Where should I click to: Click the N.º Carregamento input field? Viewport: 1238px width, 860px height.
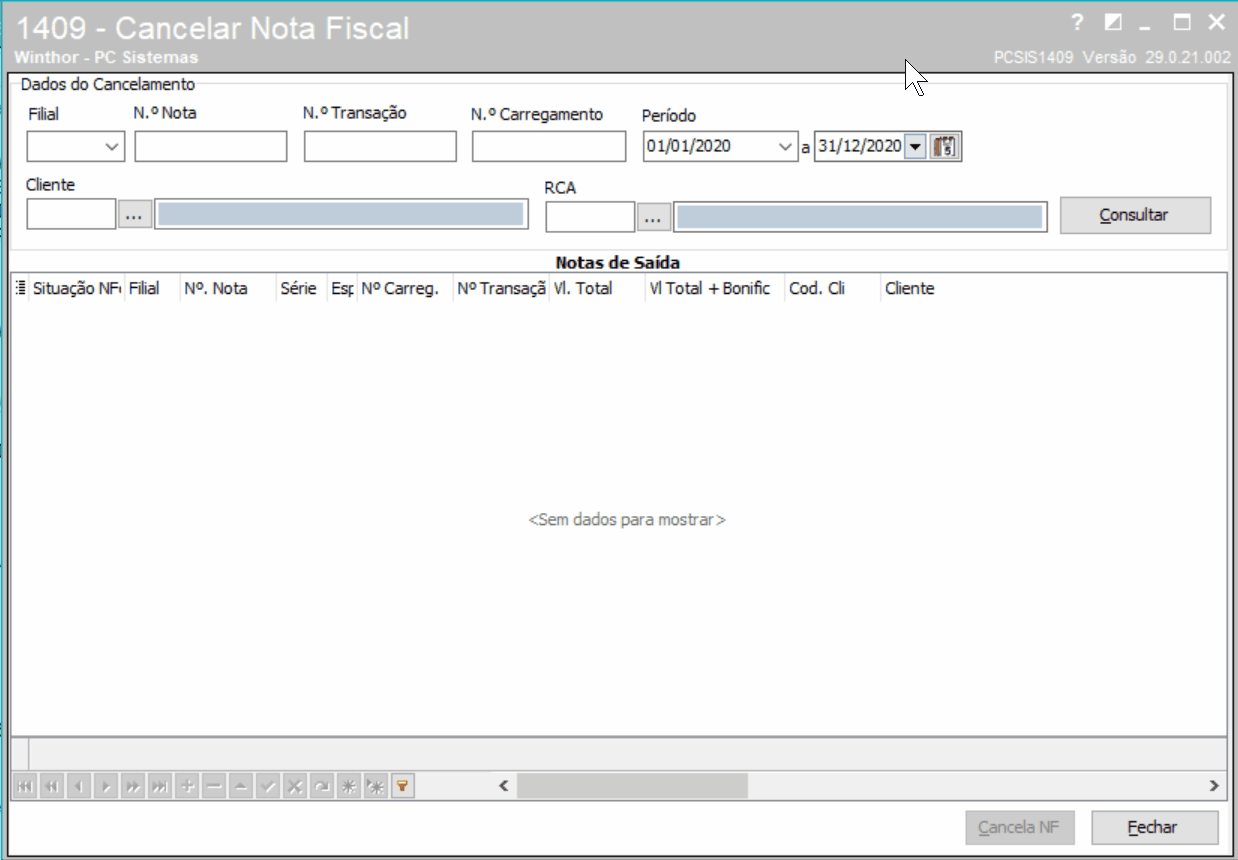(549, 146)
